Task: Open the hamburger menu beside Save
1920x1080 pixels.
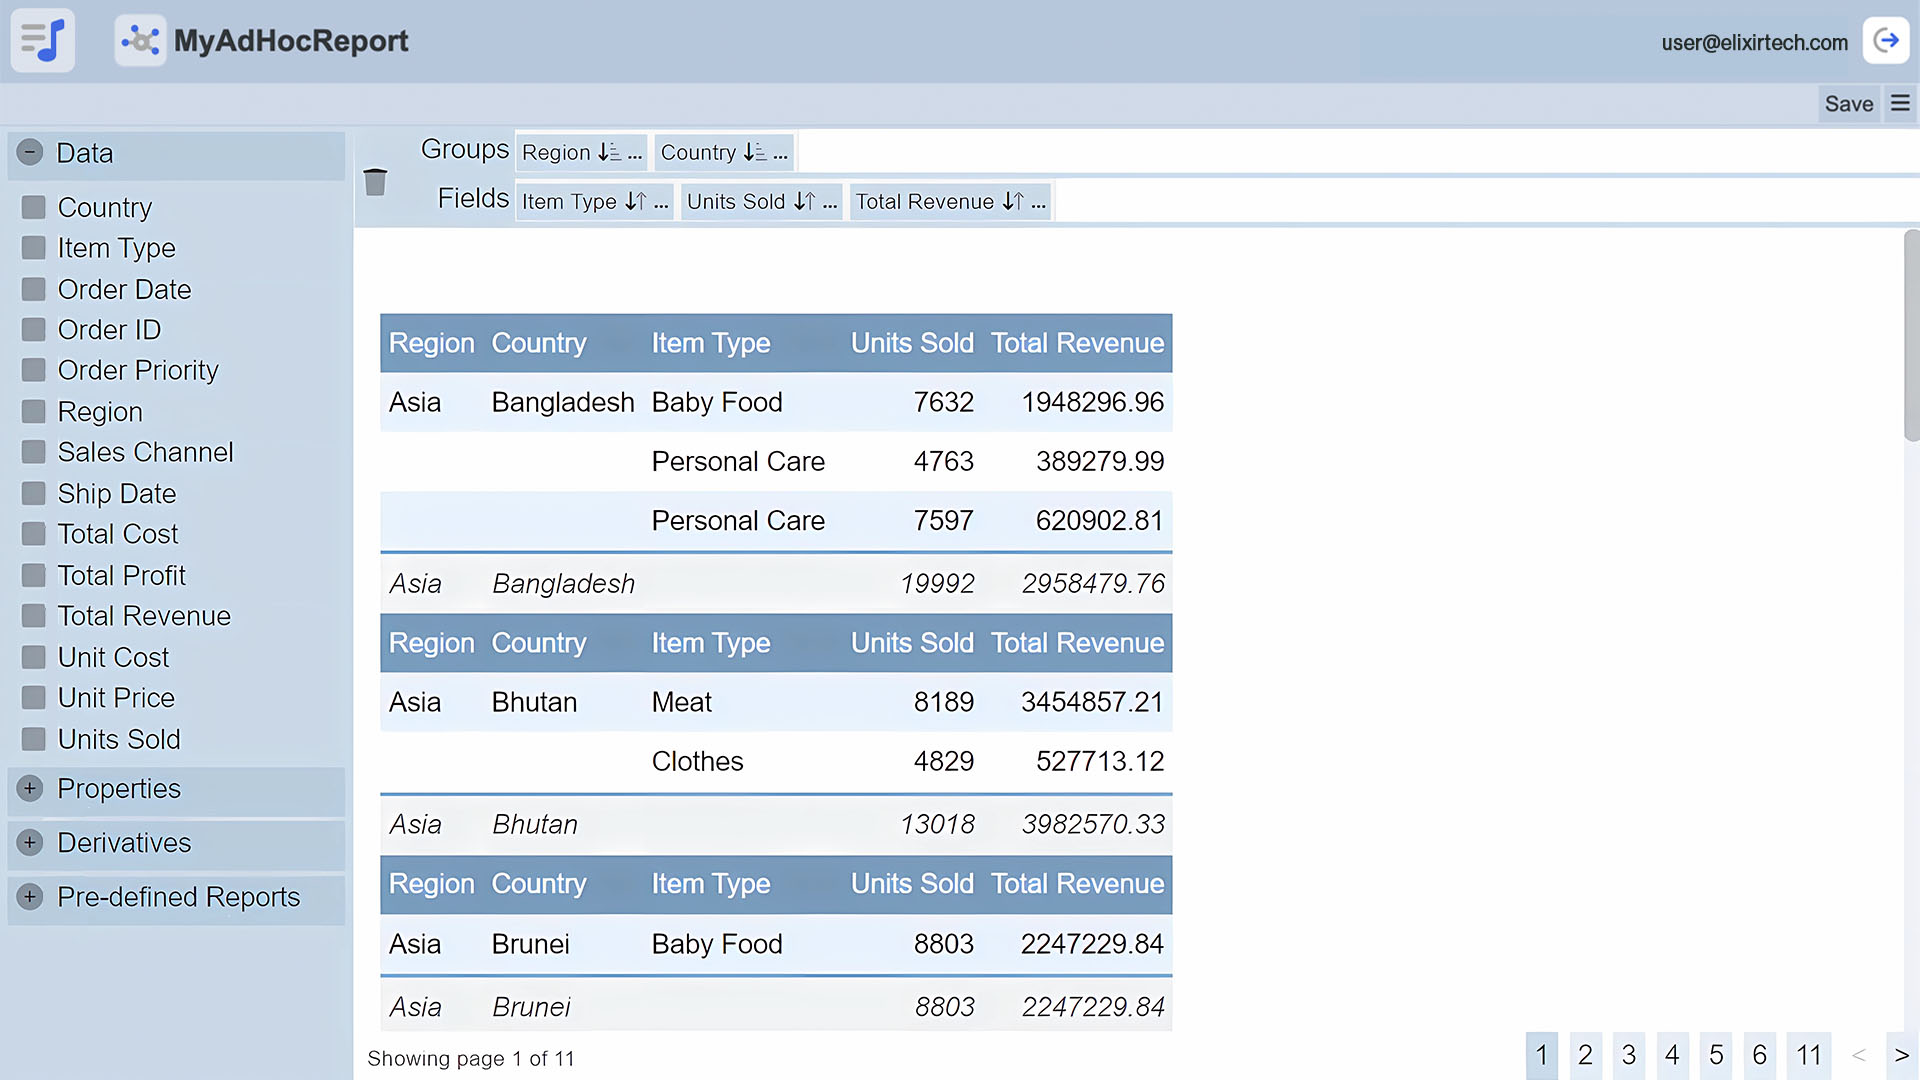Action: [1900, 103]
